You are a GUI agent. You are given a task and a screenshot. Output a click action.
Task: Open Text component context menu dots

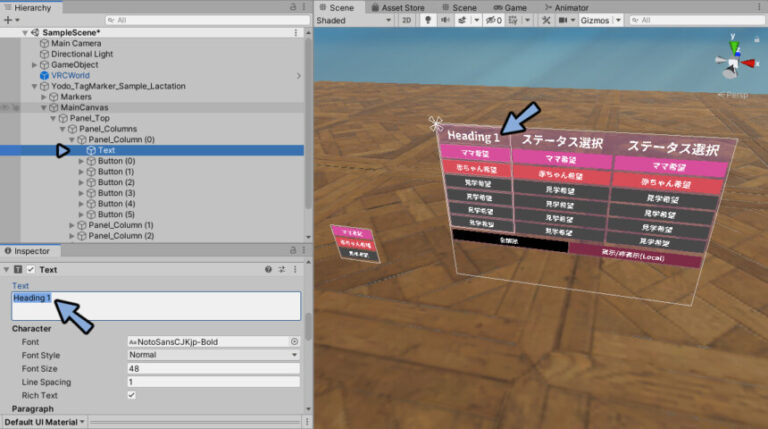pos(295,269)
